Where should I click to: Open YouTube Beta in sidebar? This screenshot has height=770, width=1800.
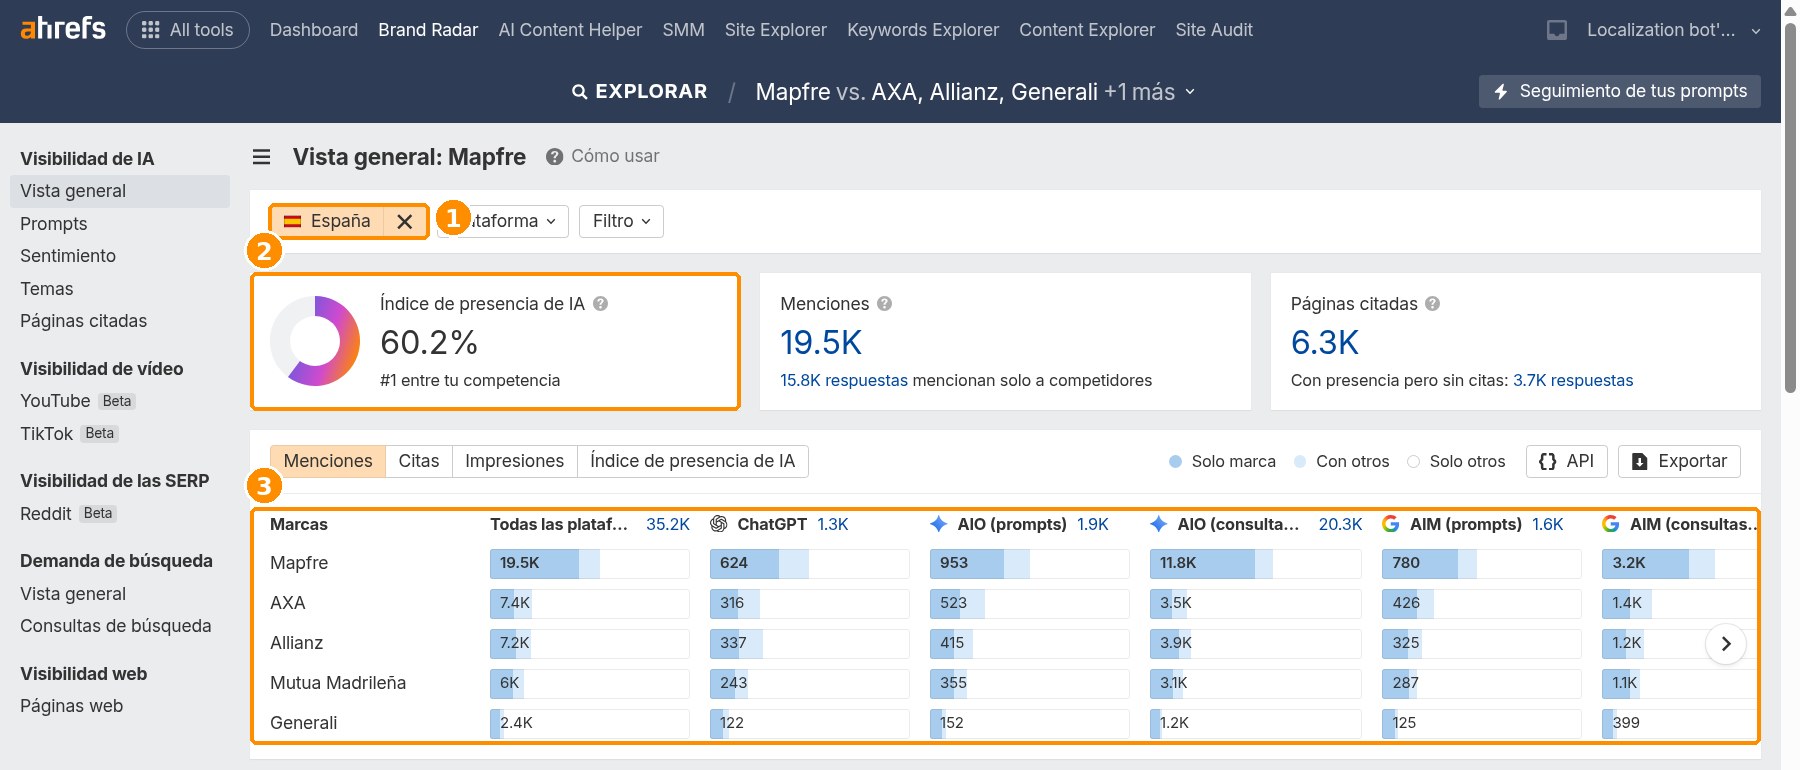[78, 401]
